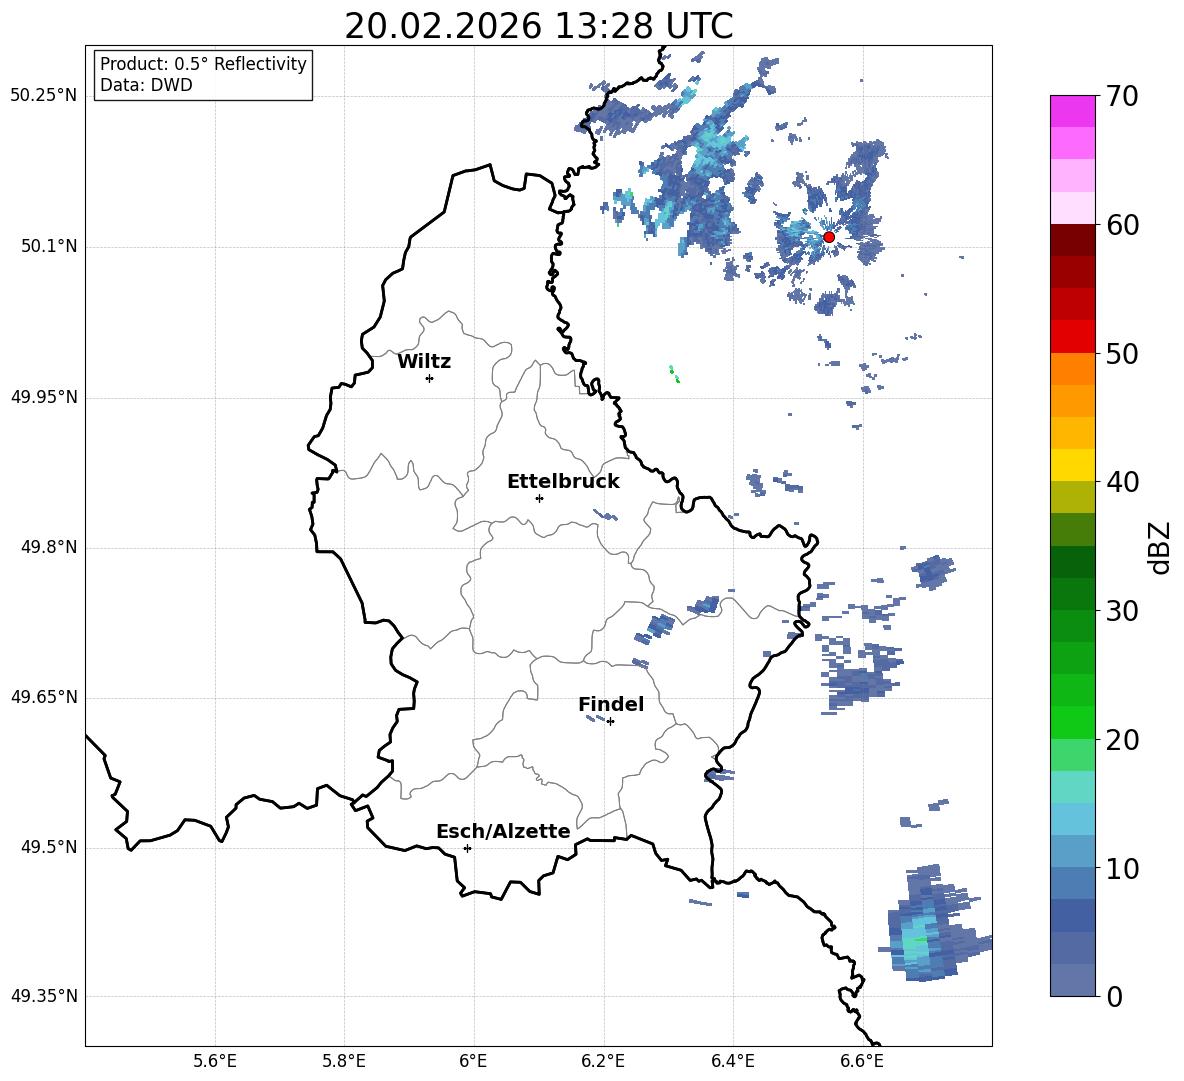The image size is (1184, 1081).
Task: Click the yellow colorbar segment at 40
Action: (x=1072, y=466)
